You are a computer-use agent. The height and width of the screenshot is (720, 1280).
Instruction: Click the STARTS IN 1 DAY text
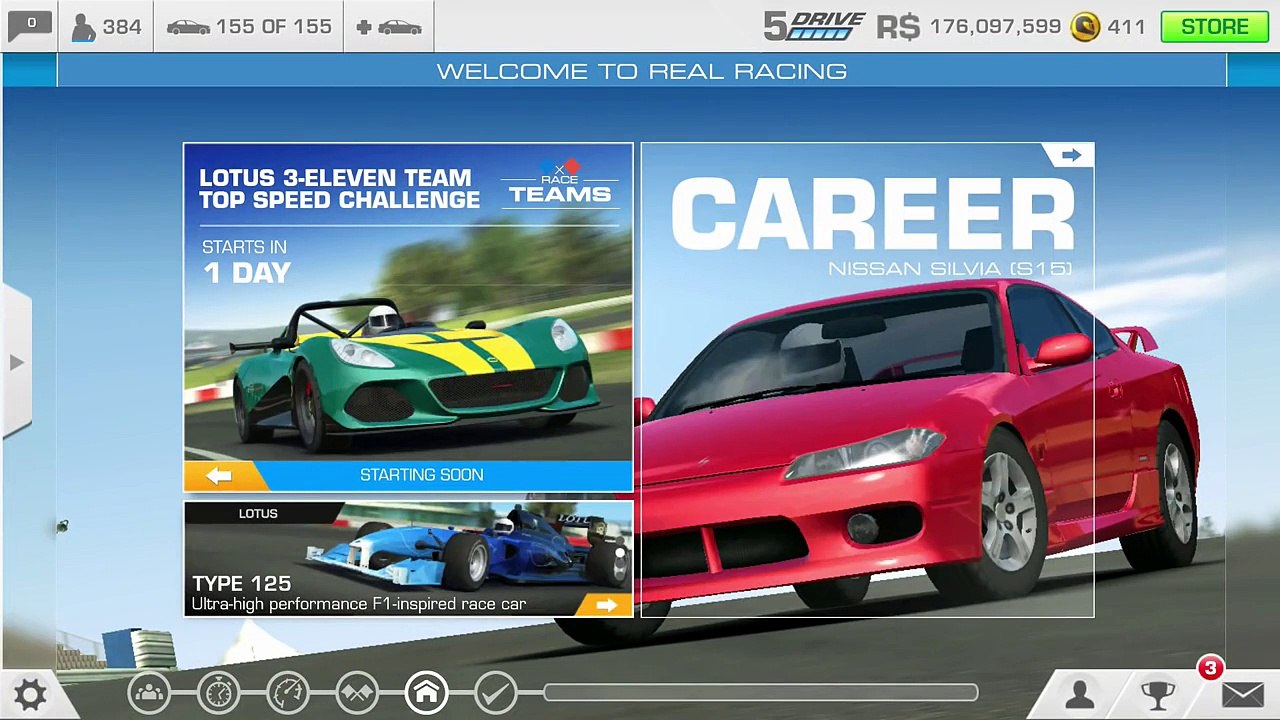pos(246,262)
